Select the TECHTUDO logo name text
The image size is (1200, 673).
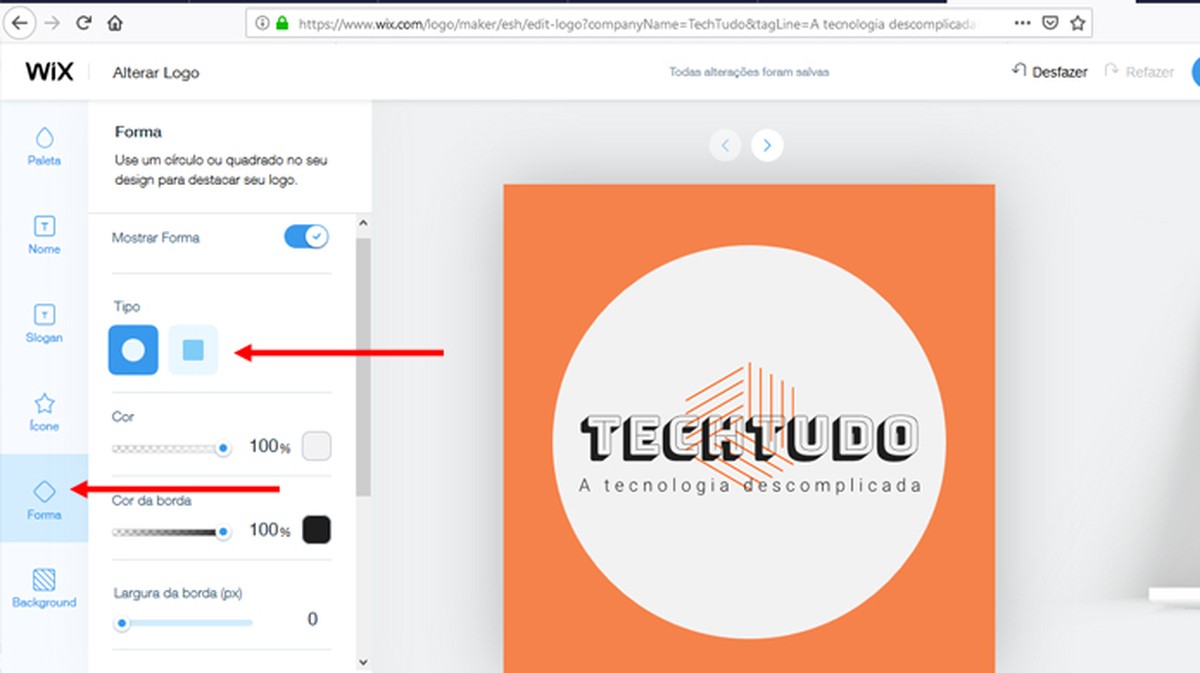749,438
